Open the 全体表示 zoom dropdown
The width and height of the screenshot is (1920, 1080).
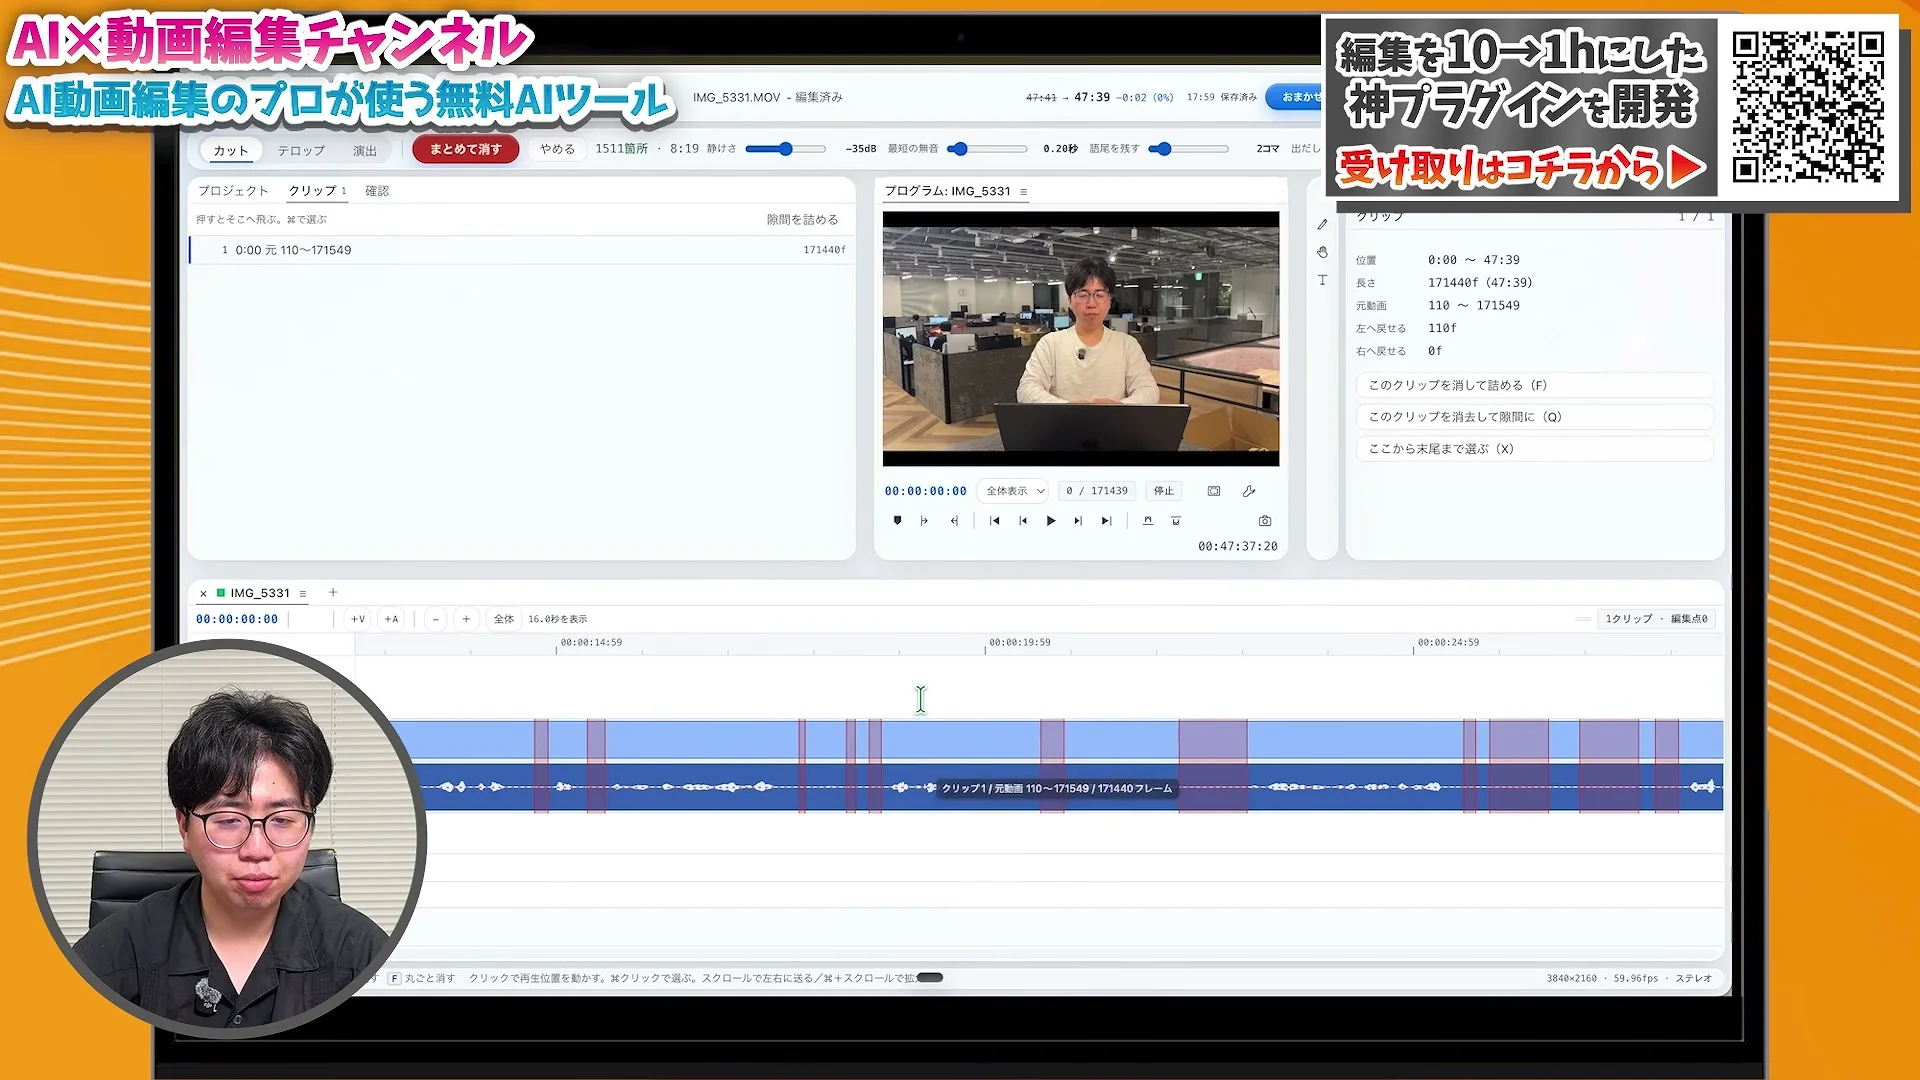click(x=1014, y=491)
